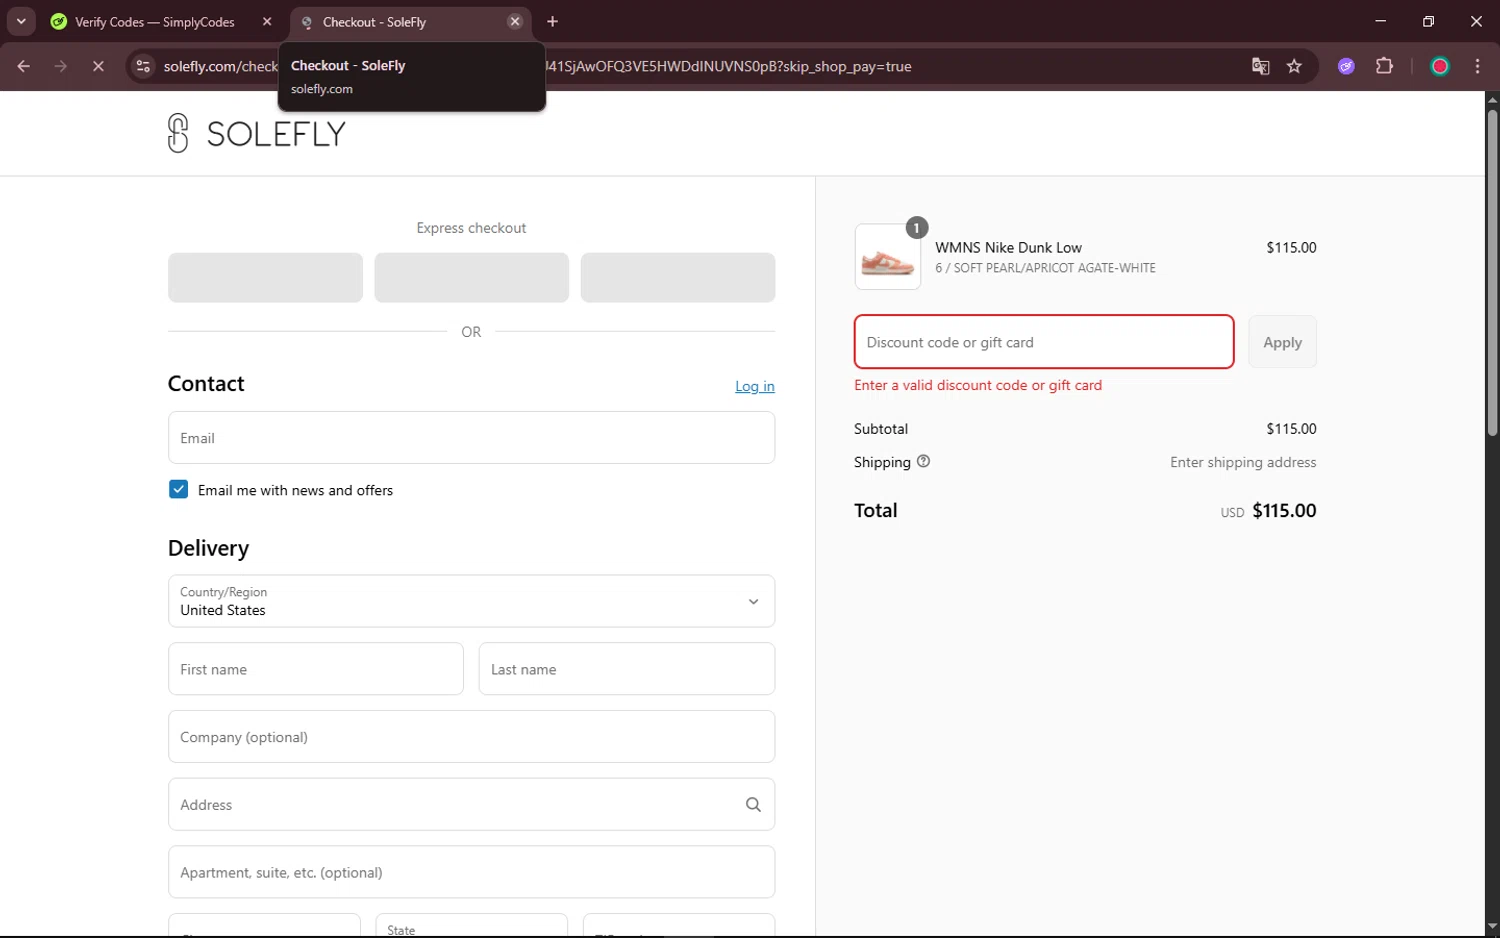Open the State dropdown
This screenshot has width=1500, height=938.
[471, 926]
